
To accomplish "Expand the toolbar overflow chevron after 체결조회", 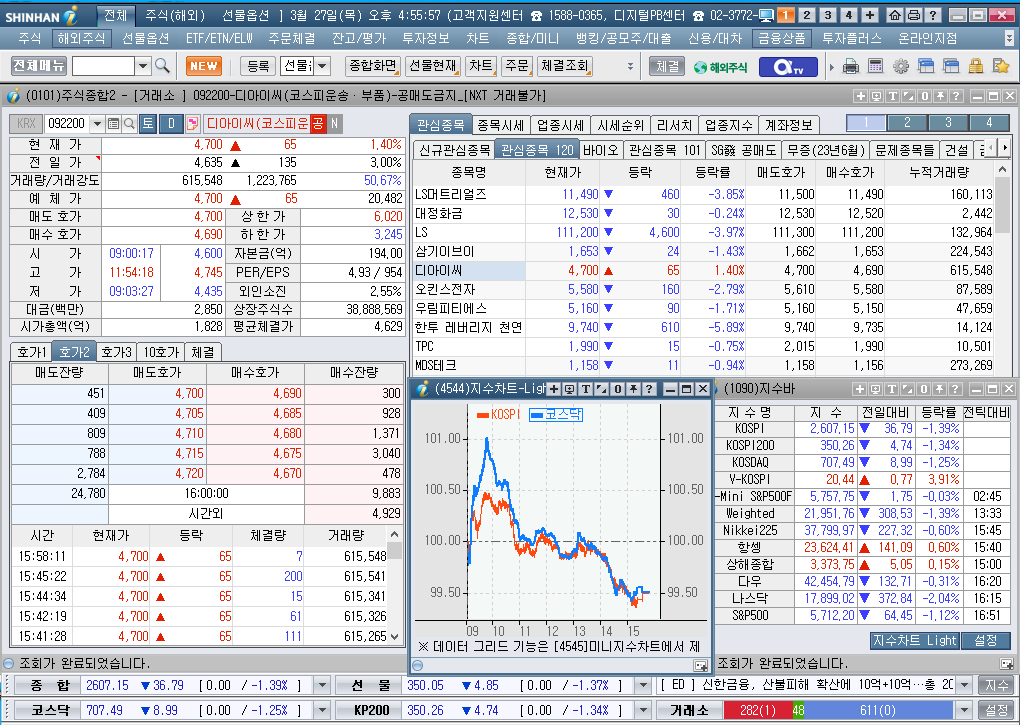I will (x=630, y=66).
